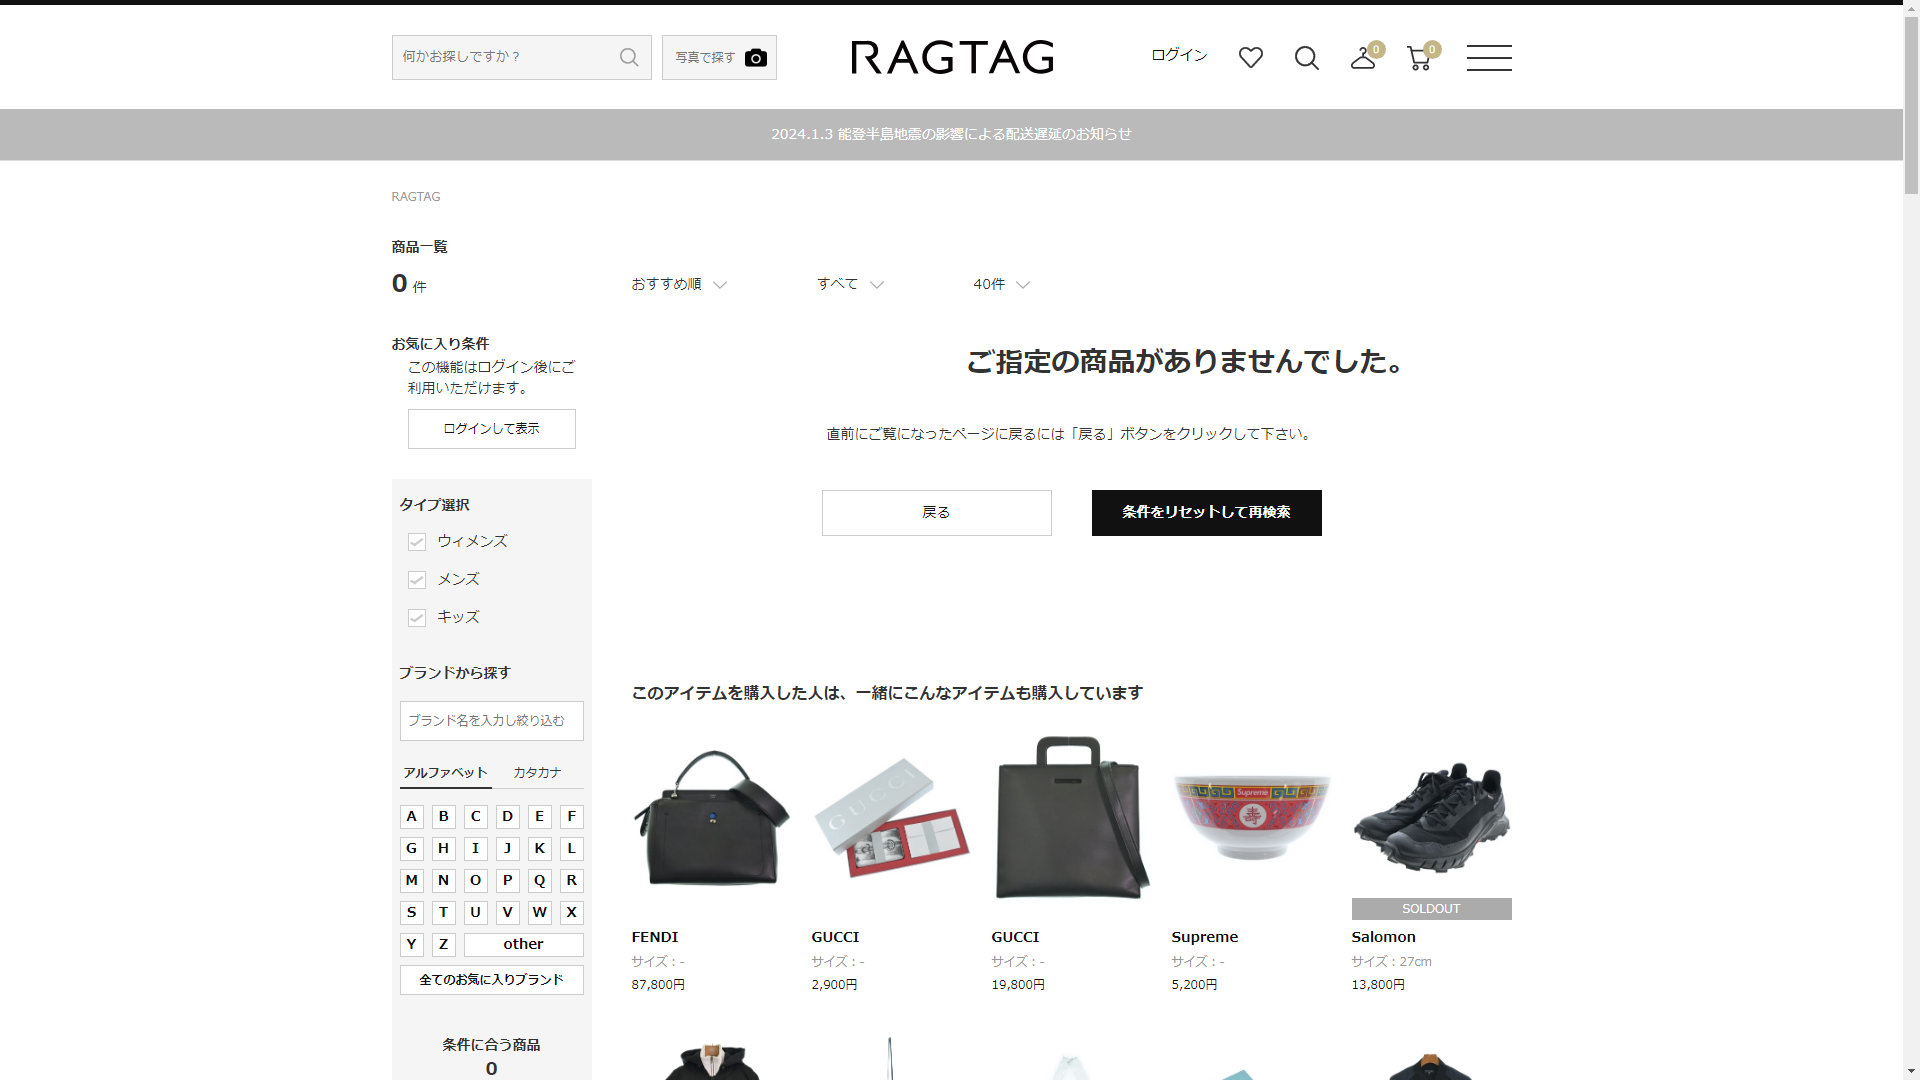Click the favorites heart icon in header
The width and height of the screenshot is (1920, 1080).
tap(1250, 58)
